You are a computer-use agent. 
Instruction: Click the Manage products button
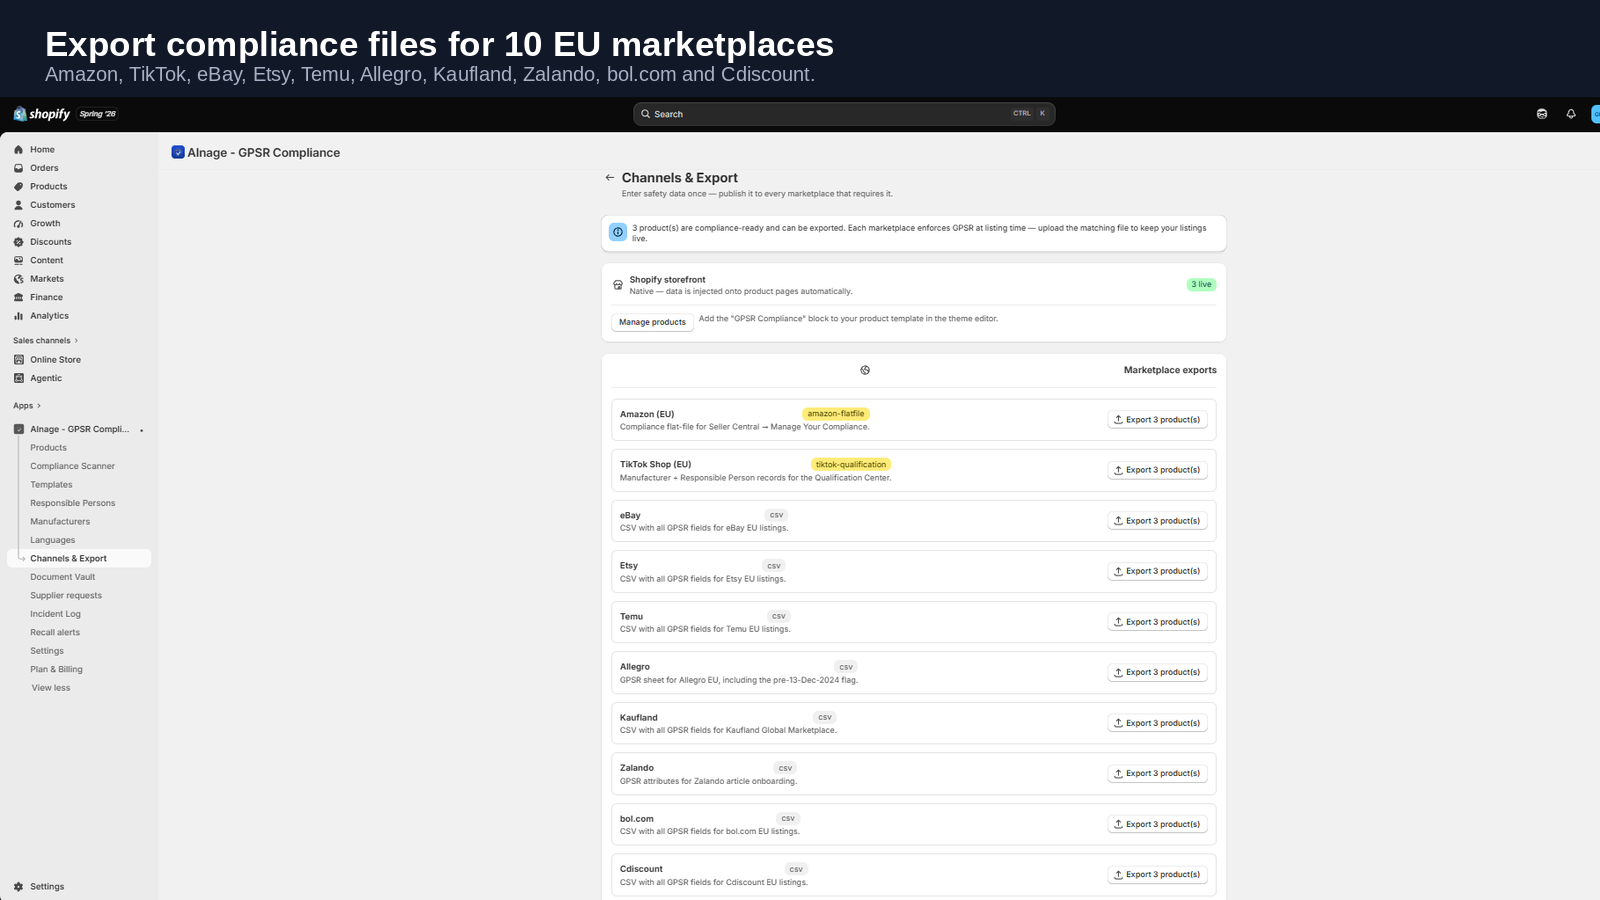(x=652, y=322)
